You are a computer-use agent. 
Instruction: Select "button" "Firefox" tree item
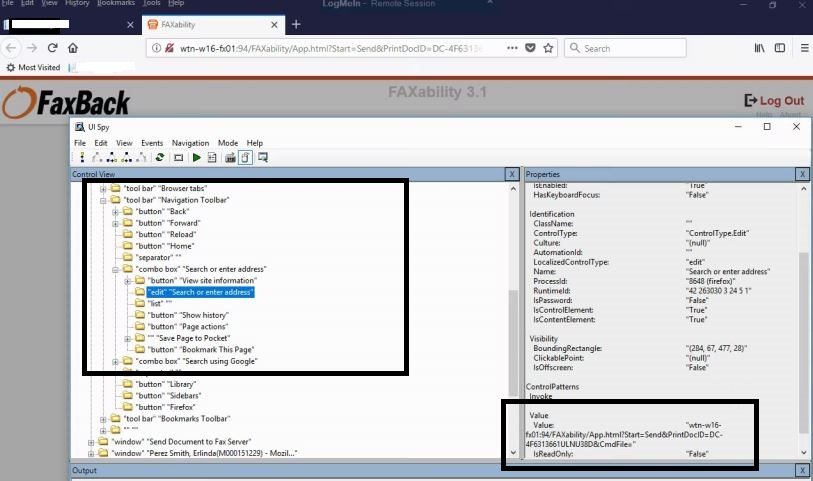[x=166, y=407]
